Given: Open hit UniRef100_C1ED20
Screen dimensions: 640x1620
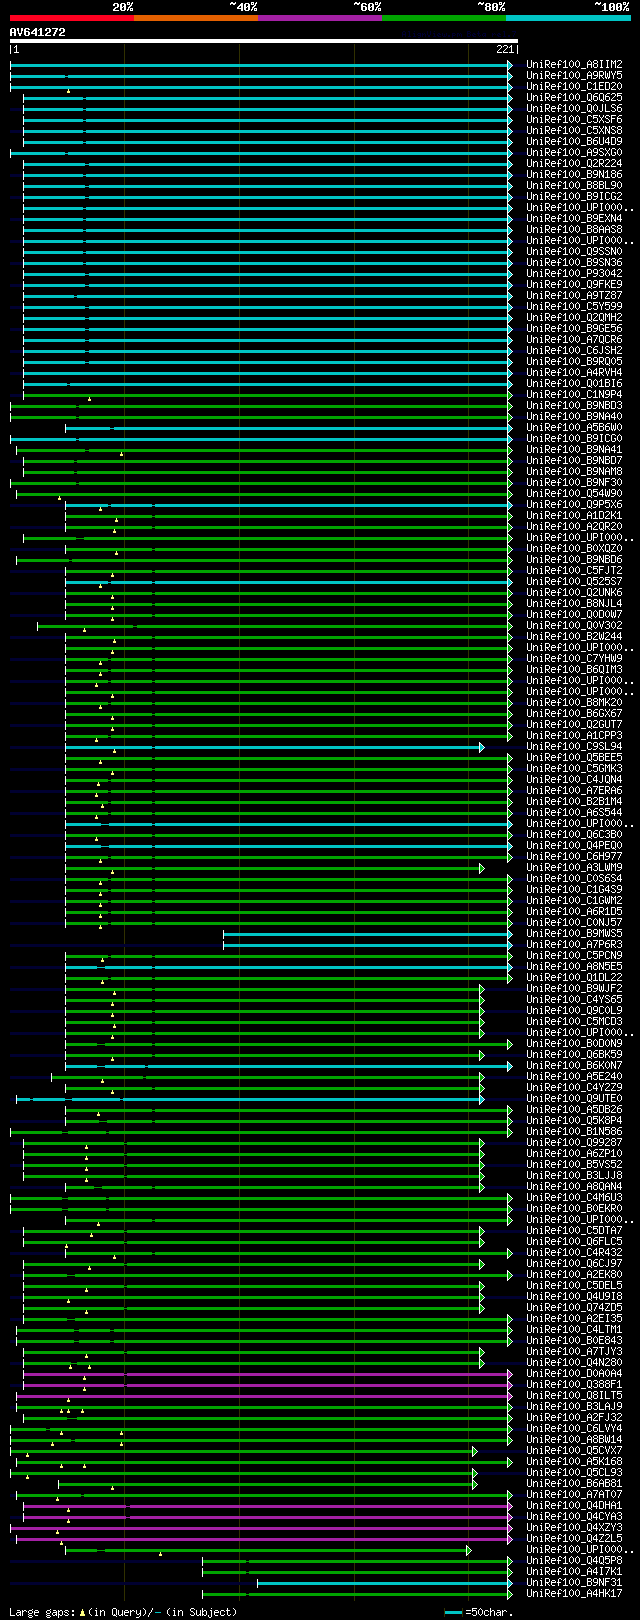Looking at the screenshot, I should [574, 86].
